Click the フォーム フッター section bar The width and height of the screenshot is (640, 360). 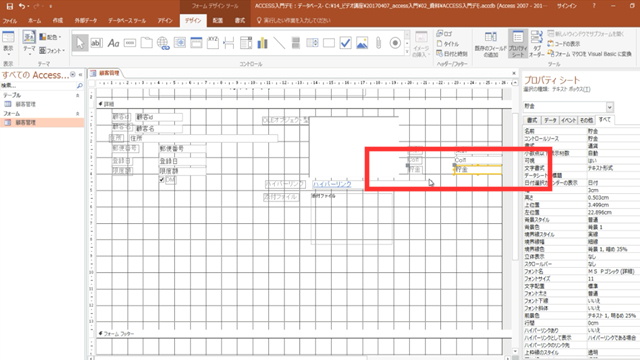point(304,333)
